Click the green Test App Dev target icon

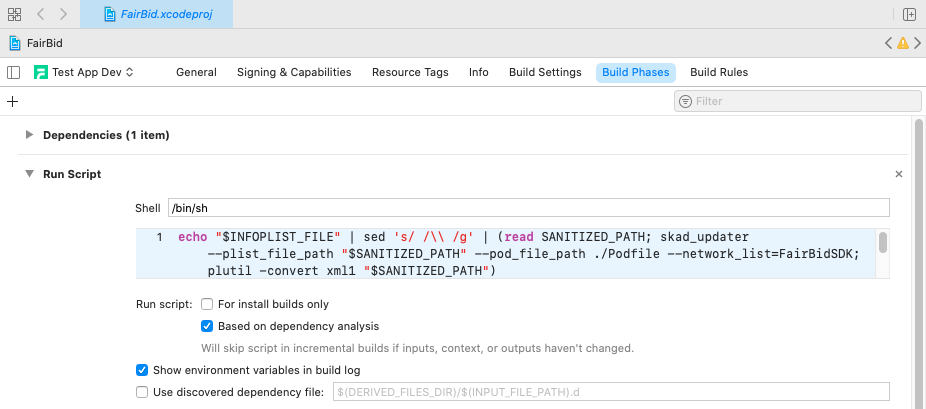[41, 73]
